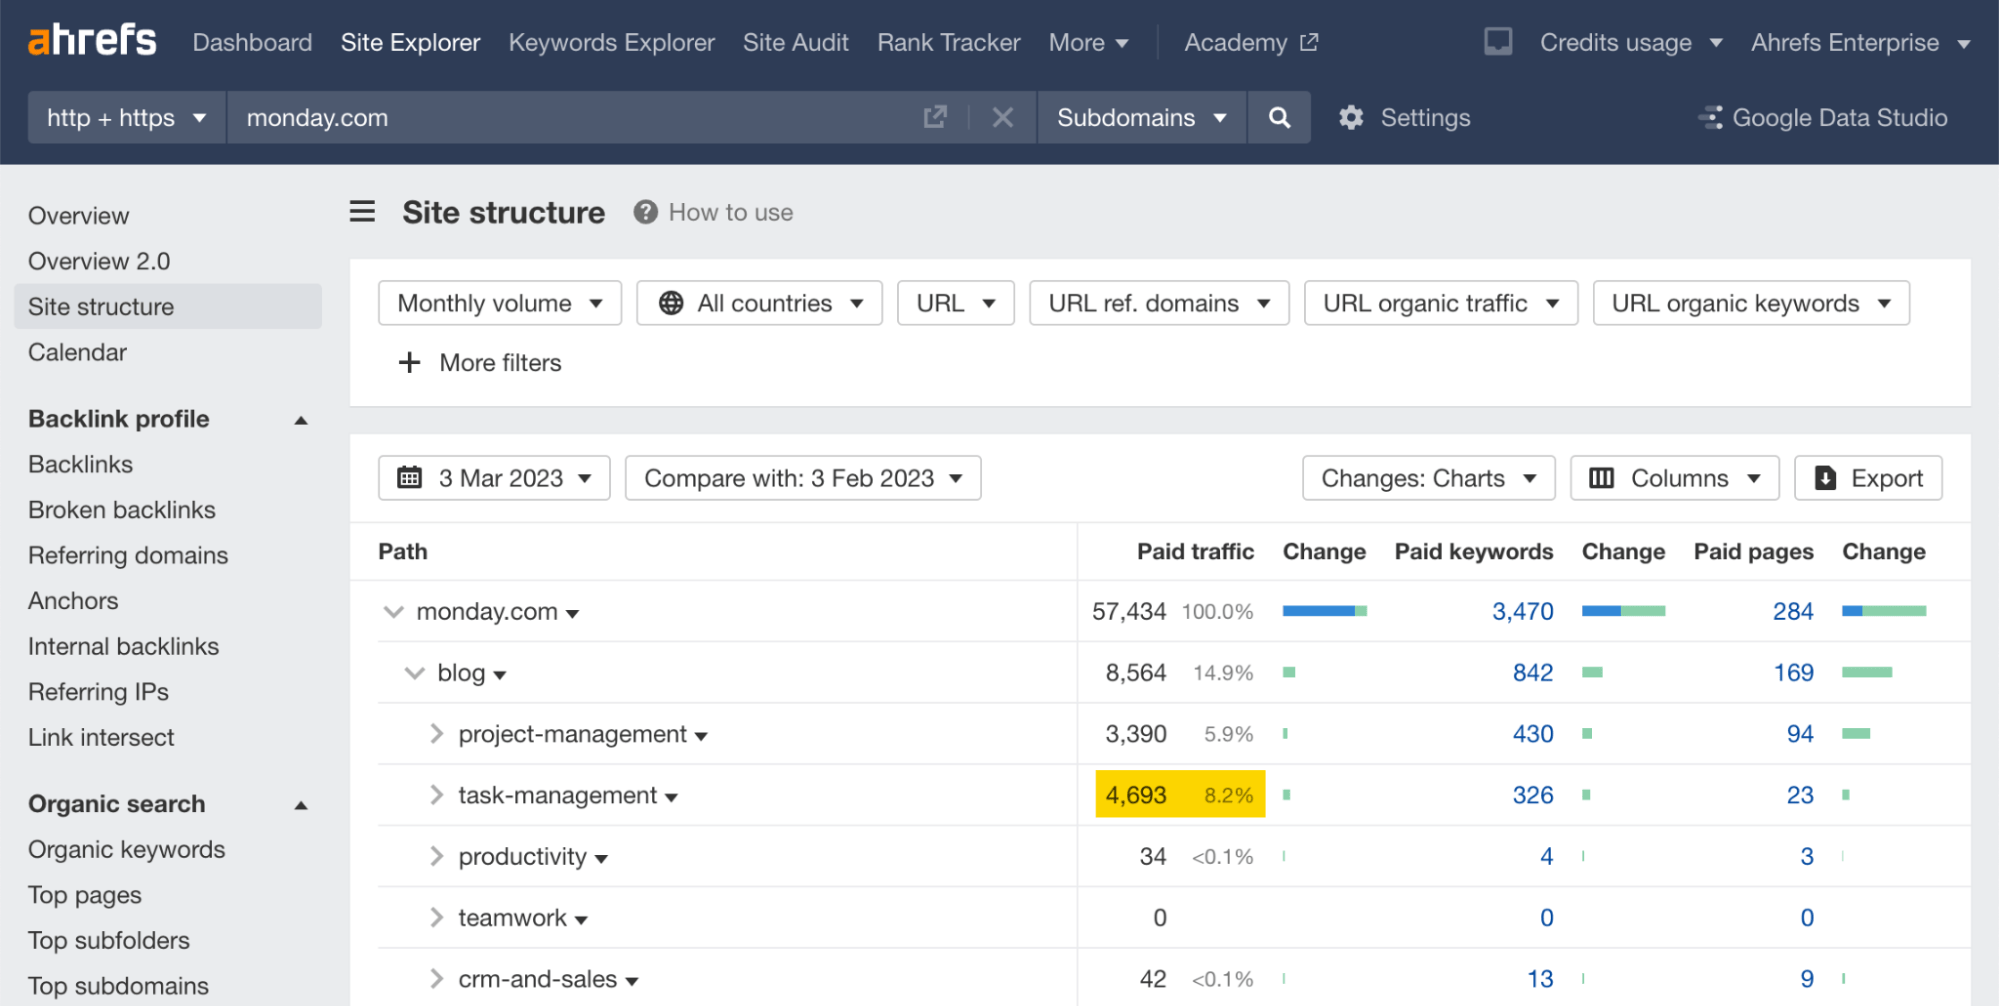Screen dimensions: 1999x1007
Task: Click the Export button
Action: click(1868, 477)
